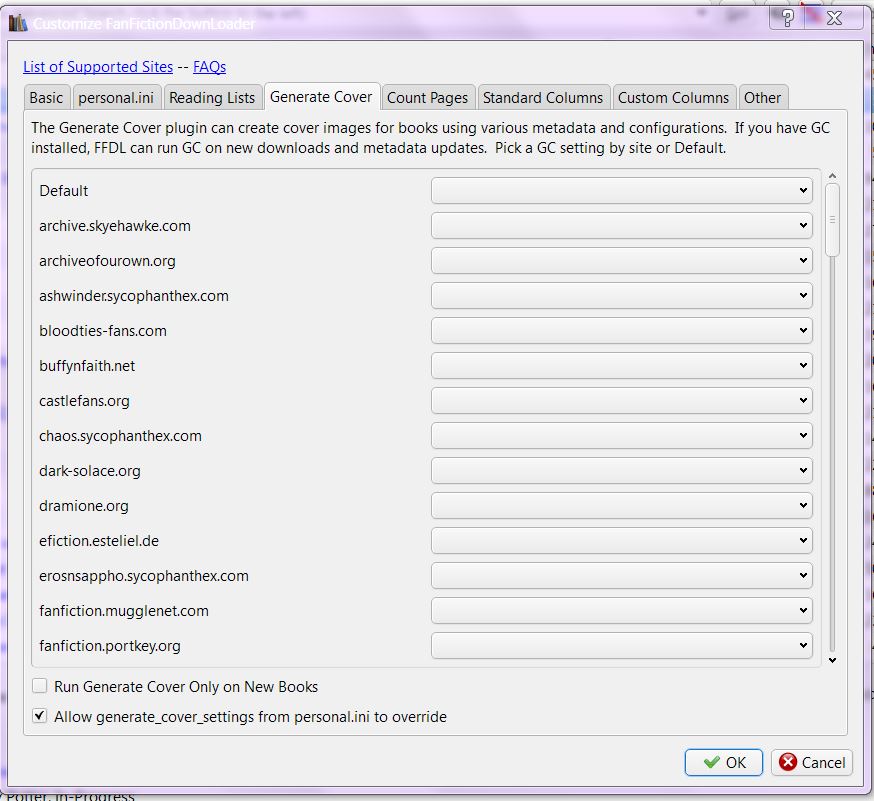Image resolution: width=874 pixels, height=801 pixels.
Task: Confirm settings with OK button
Action: click(724, 762)
